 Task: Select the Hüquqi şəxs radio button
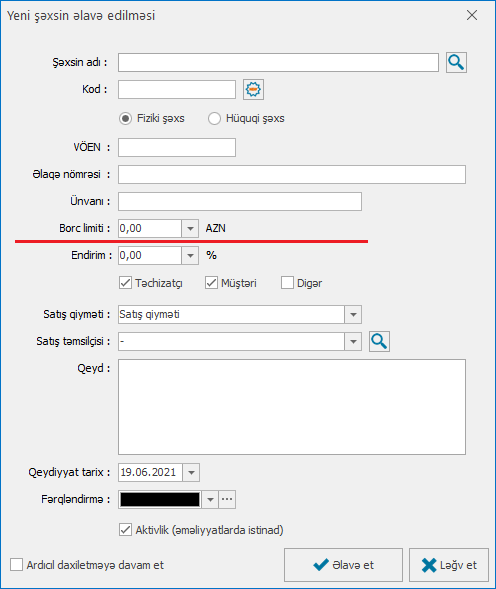[214, 119]
